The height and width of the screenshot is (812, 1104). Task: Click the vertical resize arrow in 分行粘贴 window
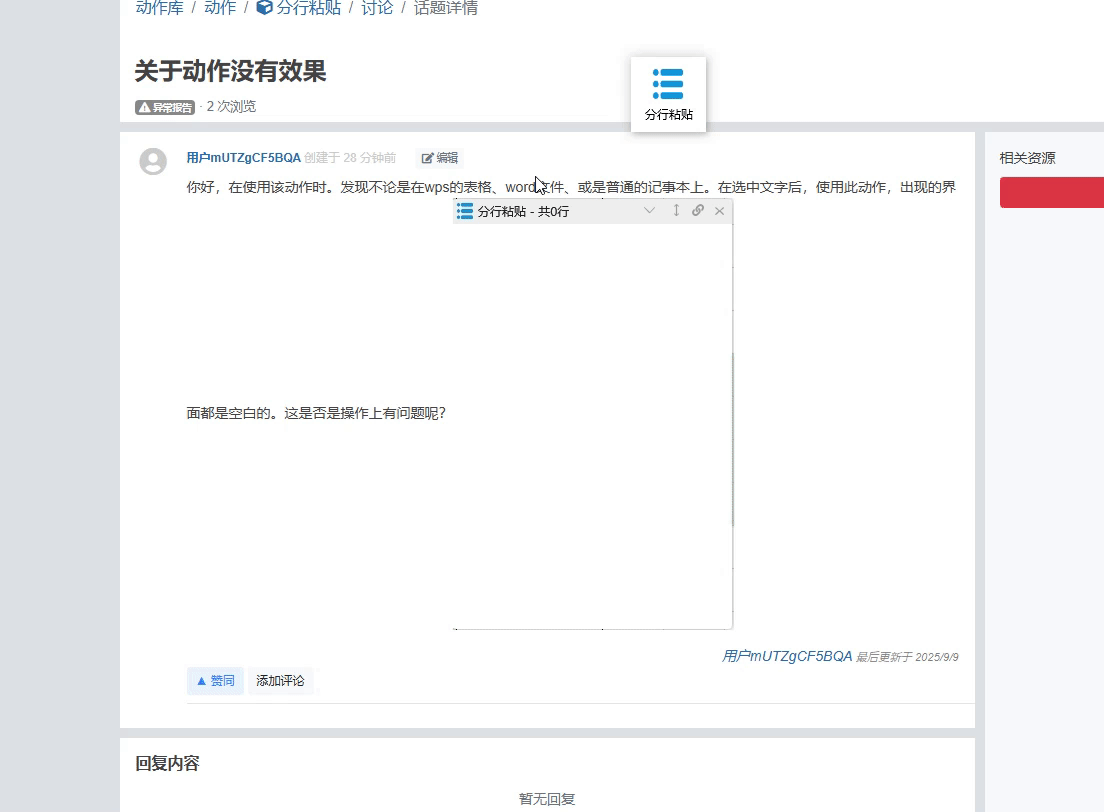click(676, 211)
